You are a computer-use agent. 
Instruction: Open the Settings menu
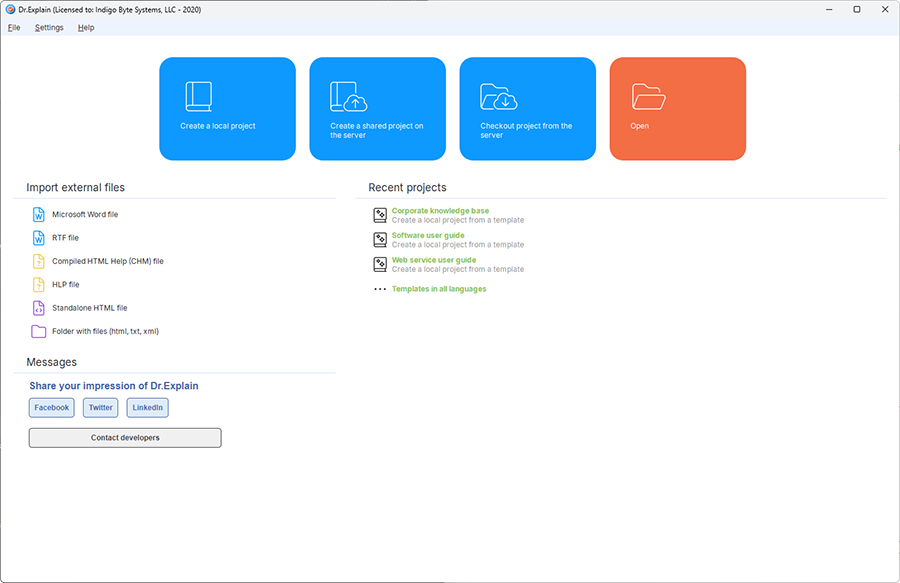coord(49,28)
